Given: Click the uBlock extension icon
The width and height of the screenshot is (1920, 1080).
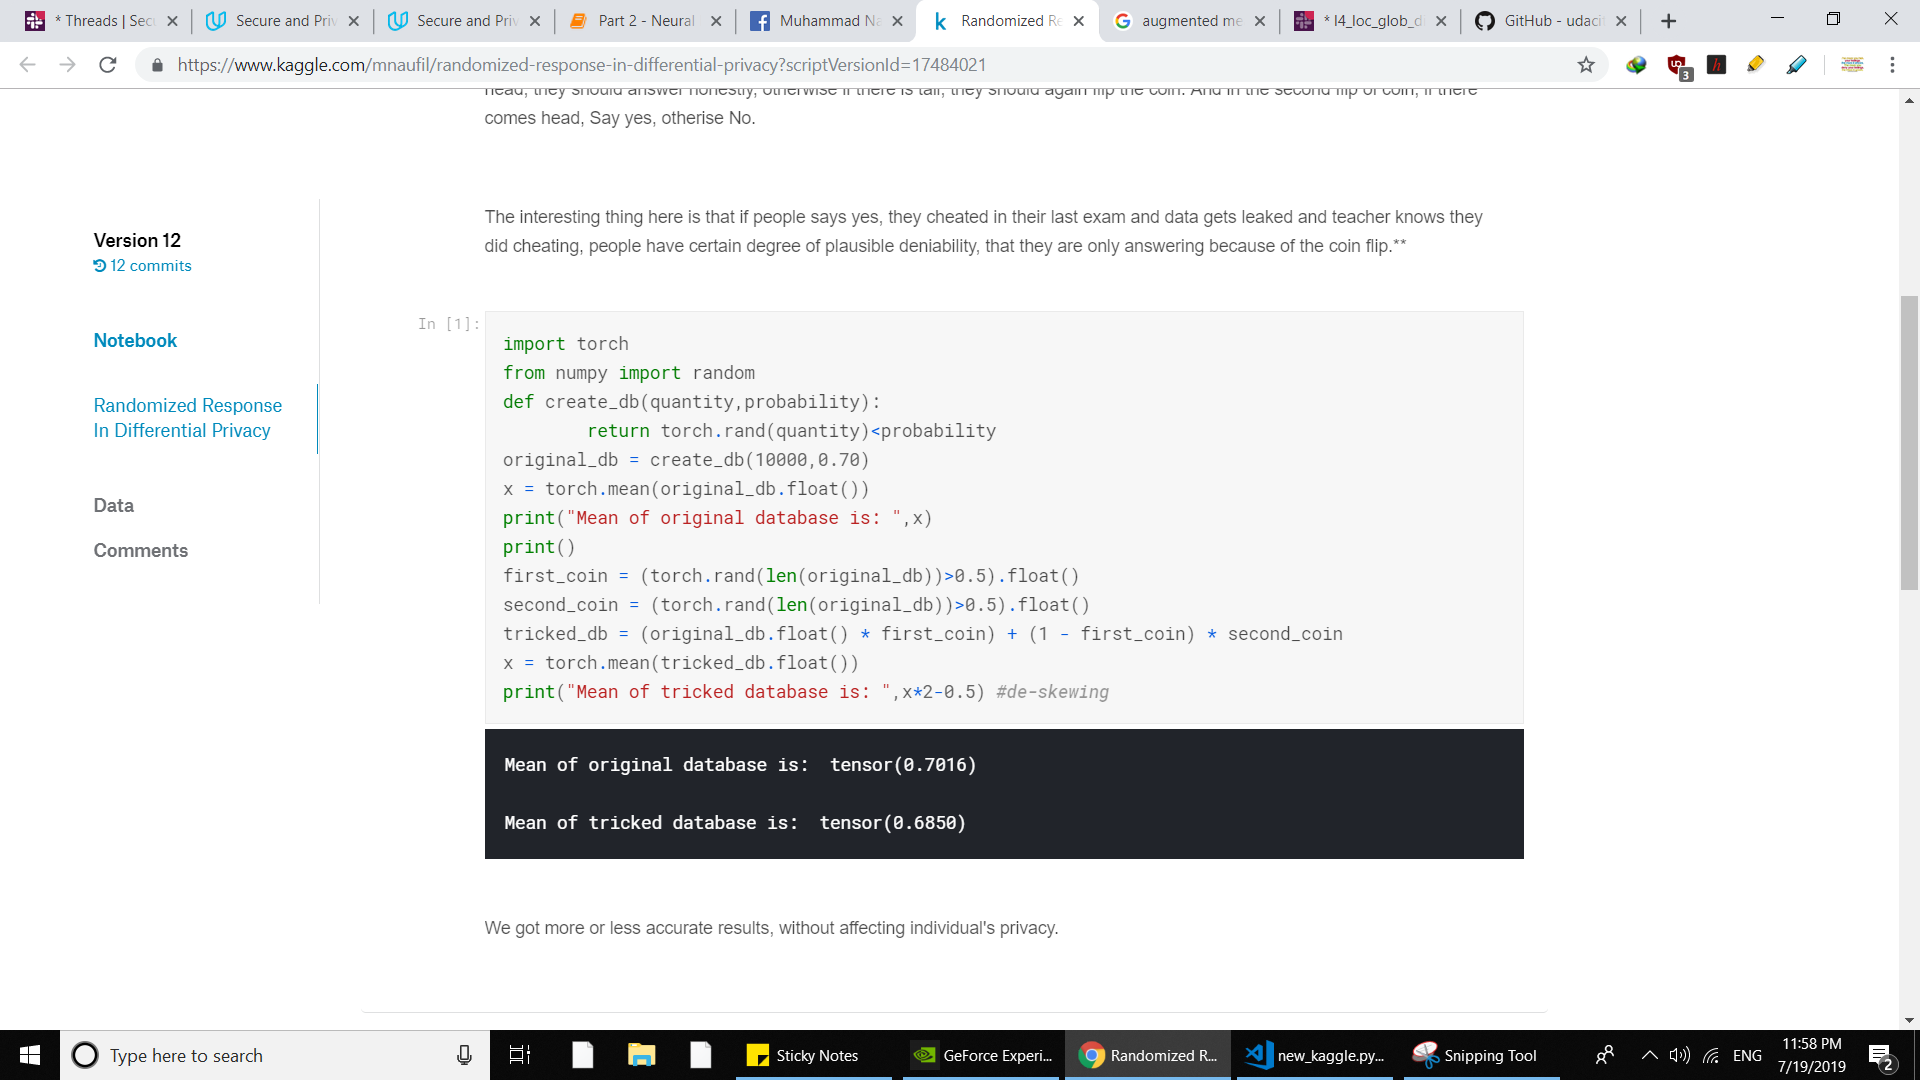Looking at the screenshot, I should coord(1678,65).
